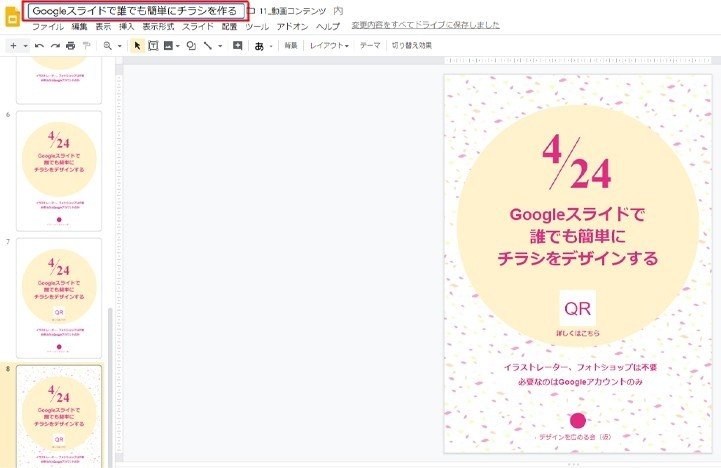Click the move-to-folder icon beside title
The width and height of the screenshot is (721, 468).
(251, 11)
